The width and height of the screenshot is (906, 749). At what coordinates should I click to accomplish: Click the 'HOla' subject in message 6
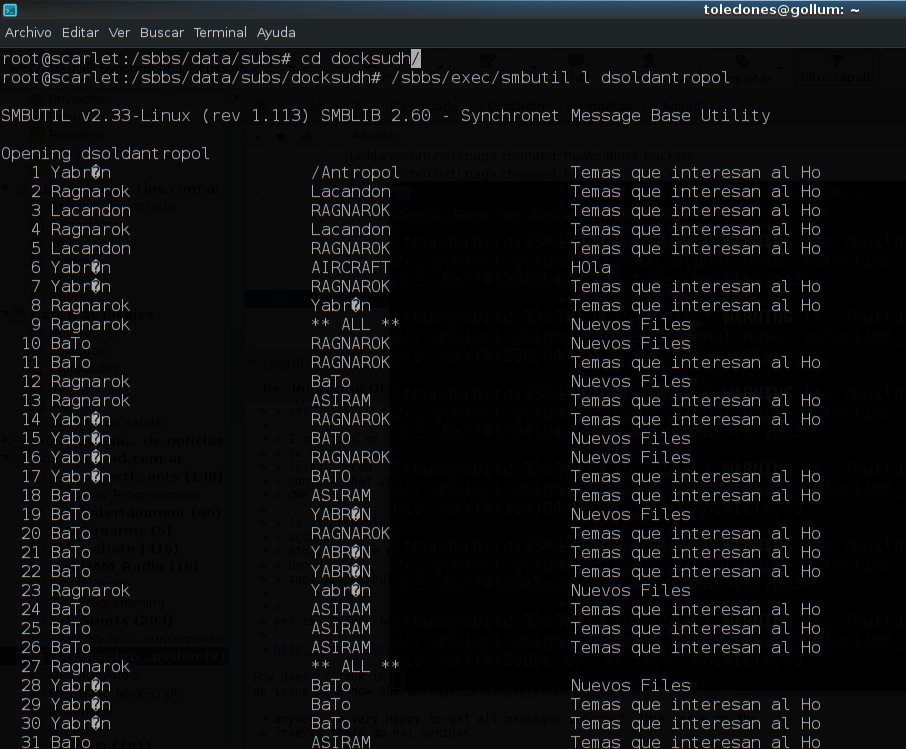click(x=590, y=267)
